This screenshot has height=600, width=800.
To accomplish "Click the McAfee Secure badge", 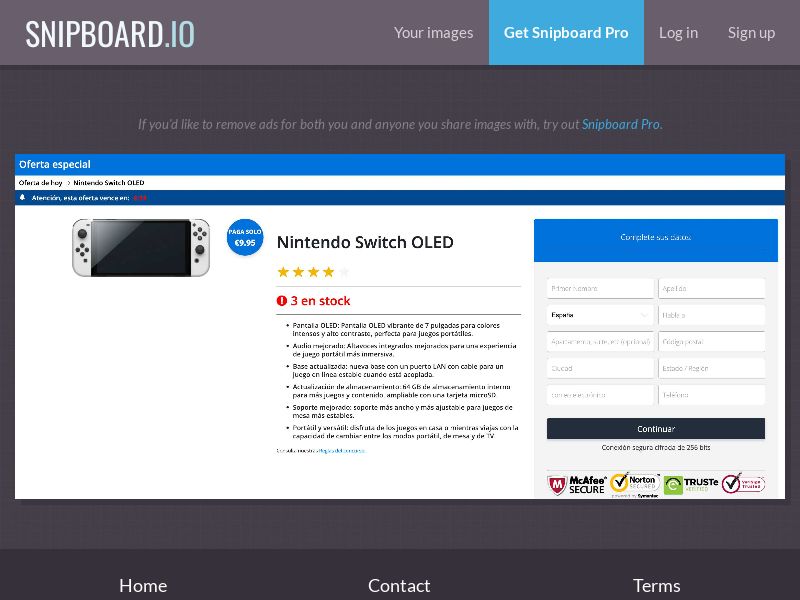I will (576, 485).
